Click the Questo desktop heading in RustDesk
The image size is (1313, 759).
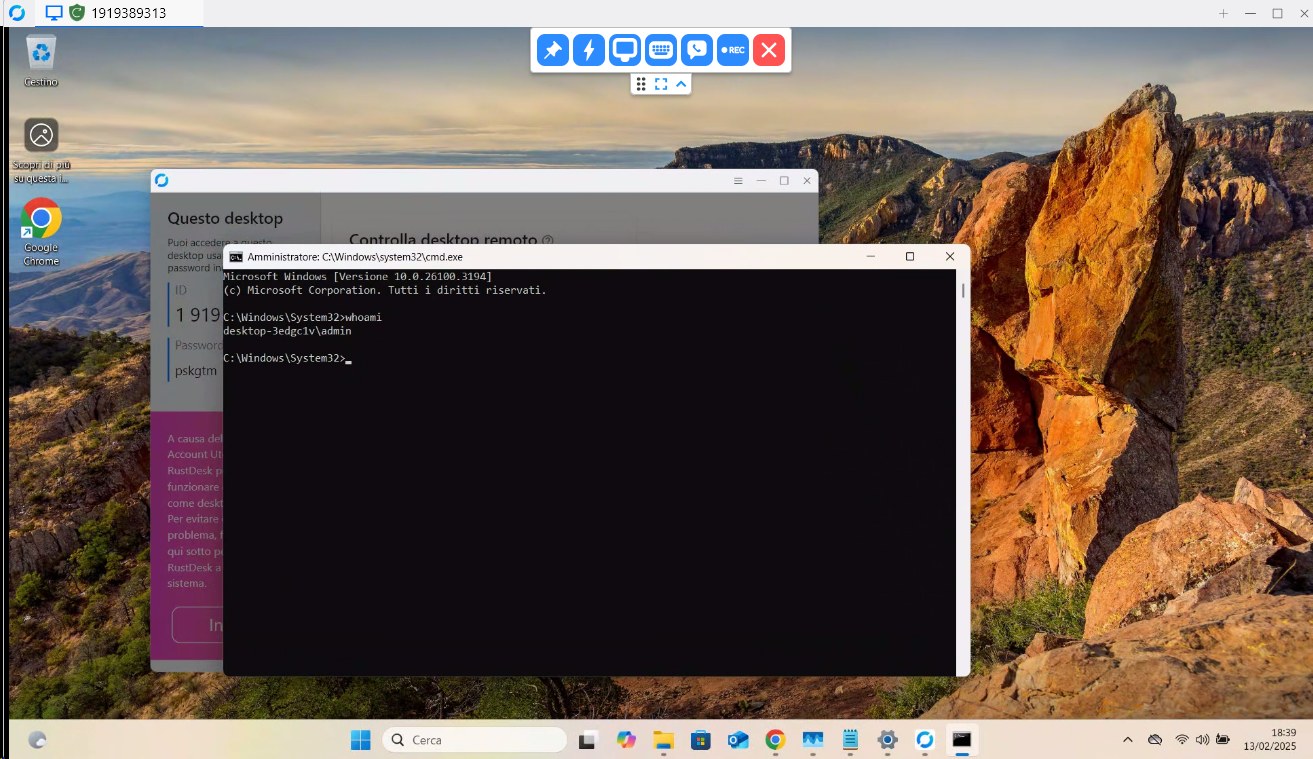coord(225,218)
